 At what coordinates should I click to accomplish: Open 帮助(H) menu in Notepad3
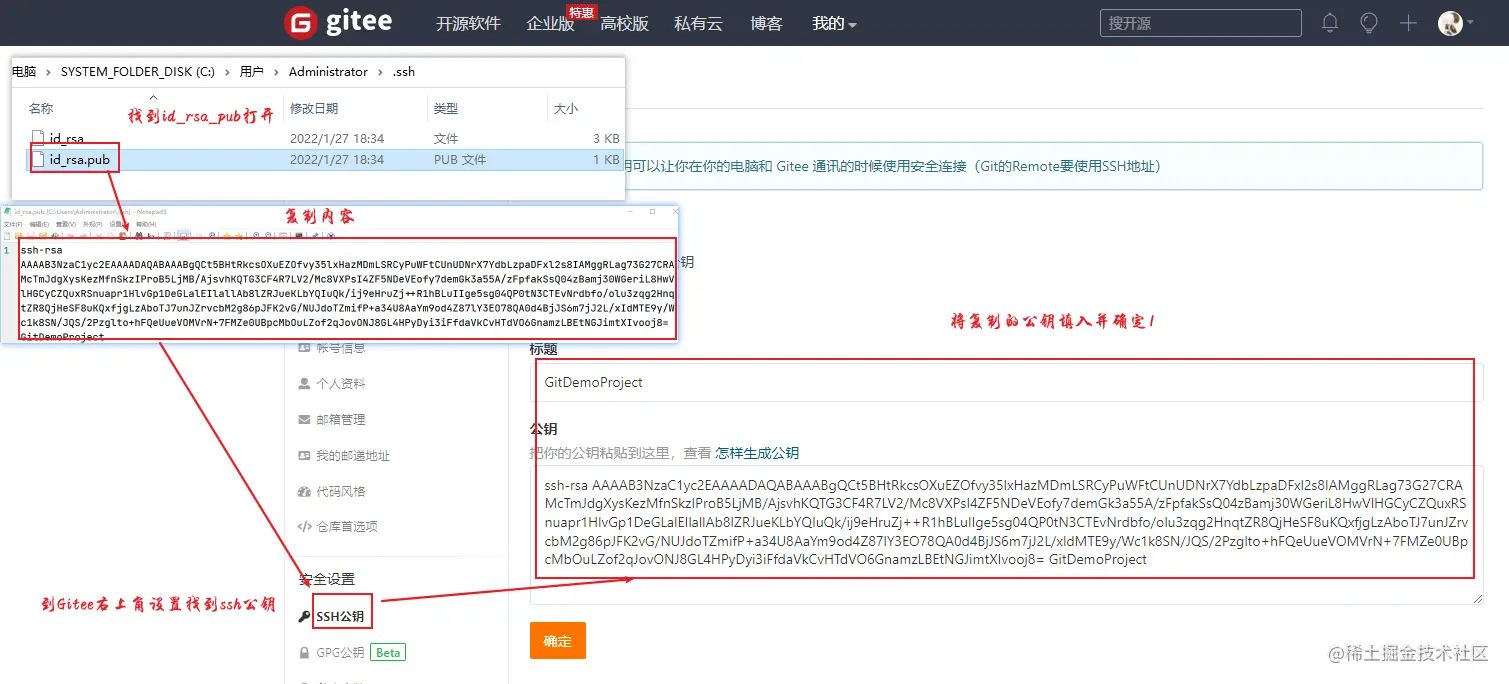click(148, 224)
